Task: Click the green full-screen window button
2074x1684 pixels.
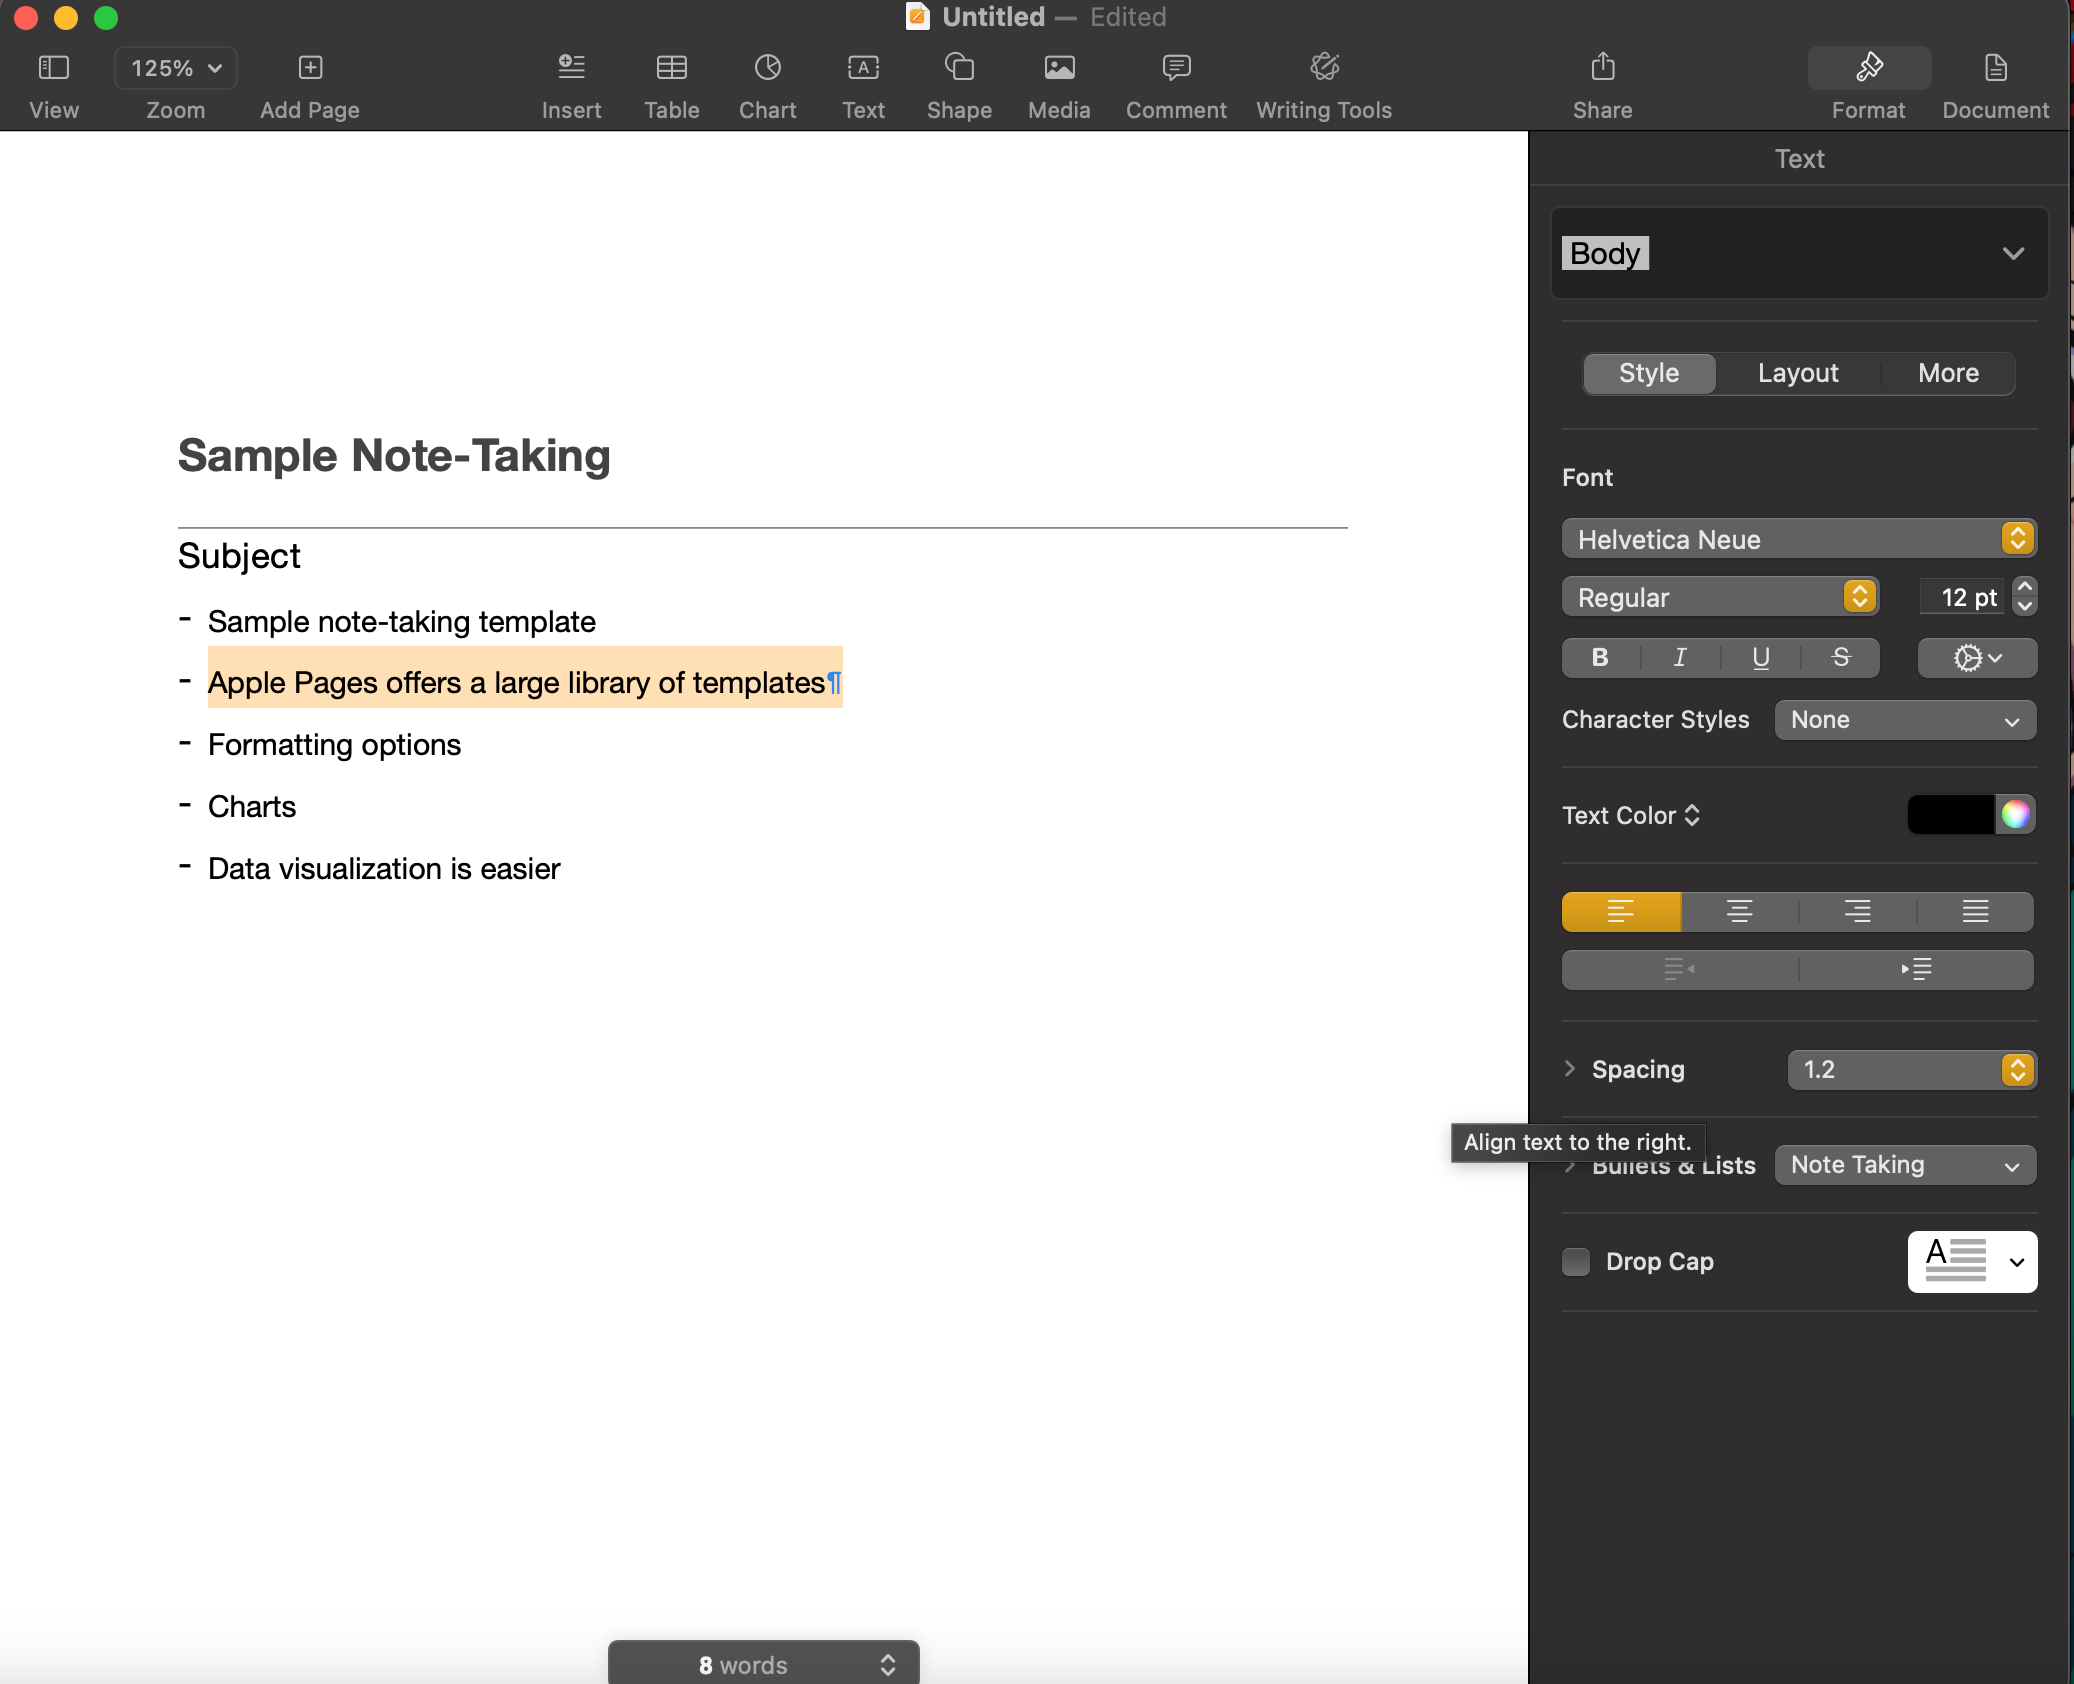Action: pos(106,17)
